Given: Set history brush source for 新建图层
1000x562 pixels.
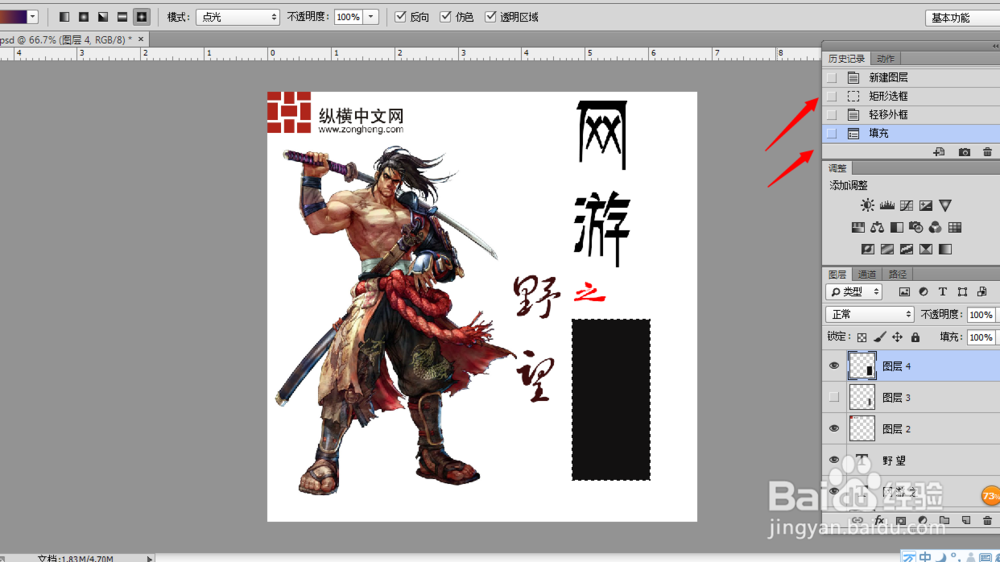Looking at the screenshot, I should point(832,78).
